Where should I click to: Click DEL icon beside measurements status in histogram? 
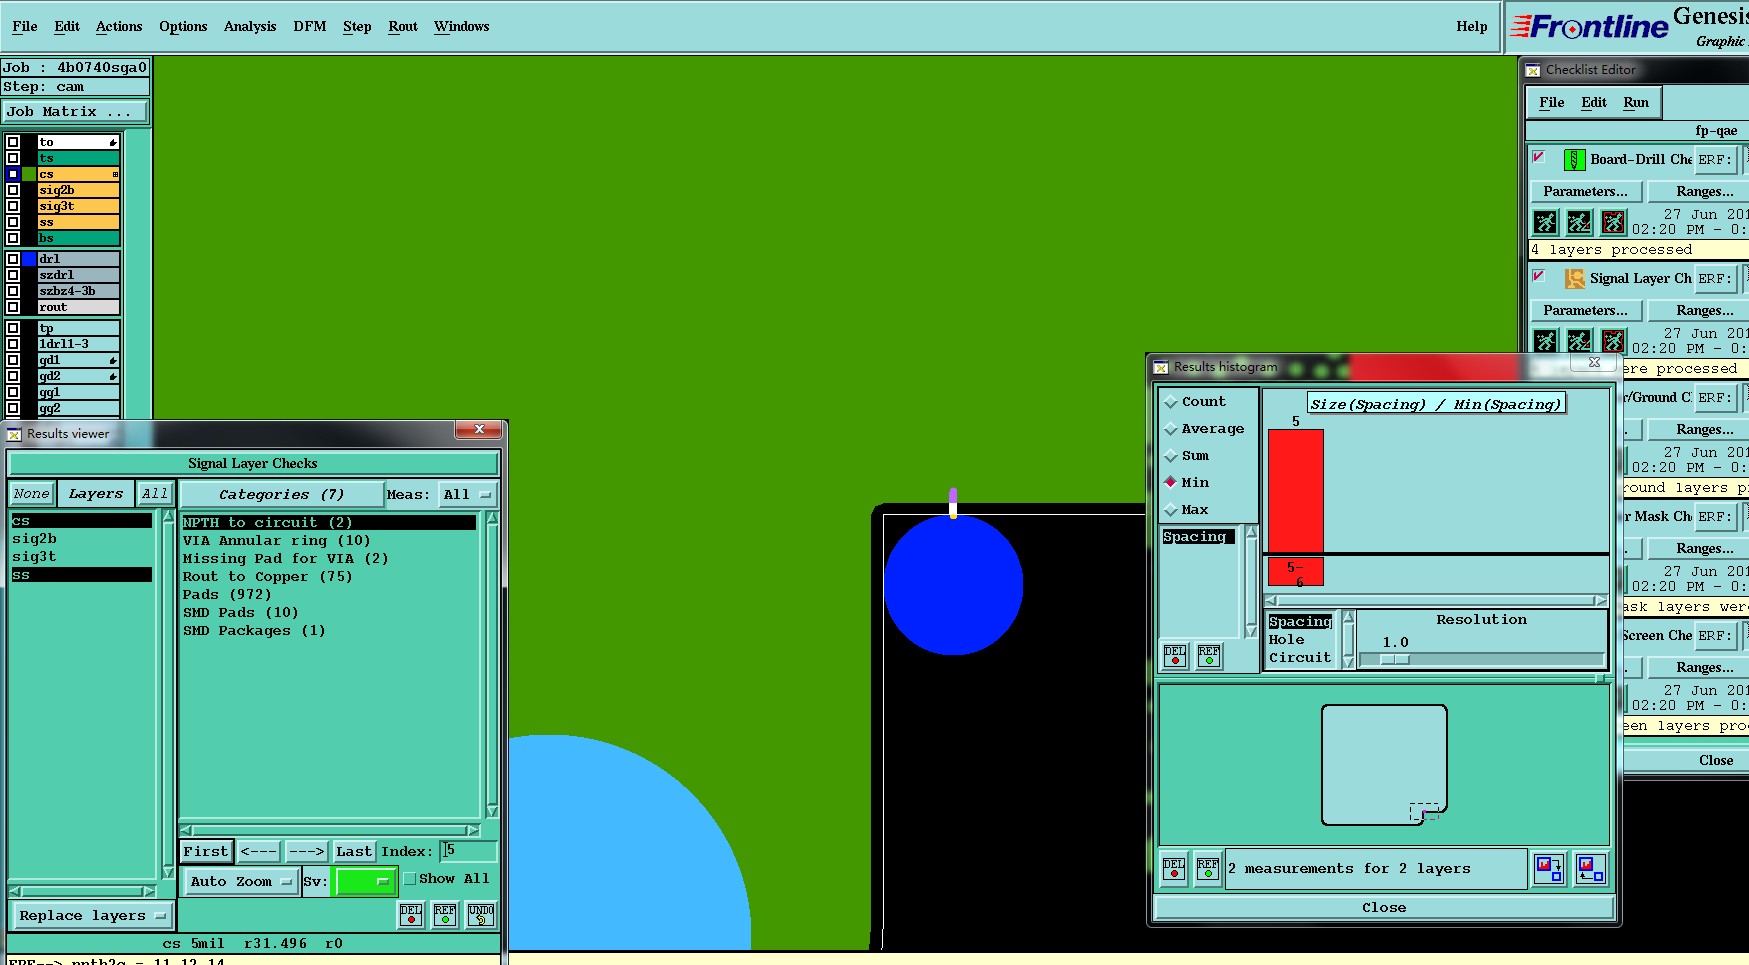click(x=1174, y=868)
